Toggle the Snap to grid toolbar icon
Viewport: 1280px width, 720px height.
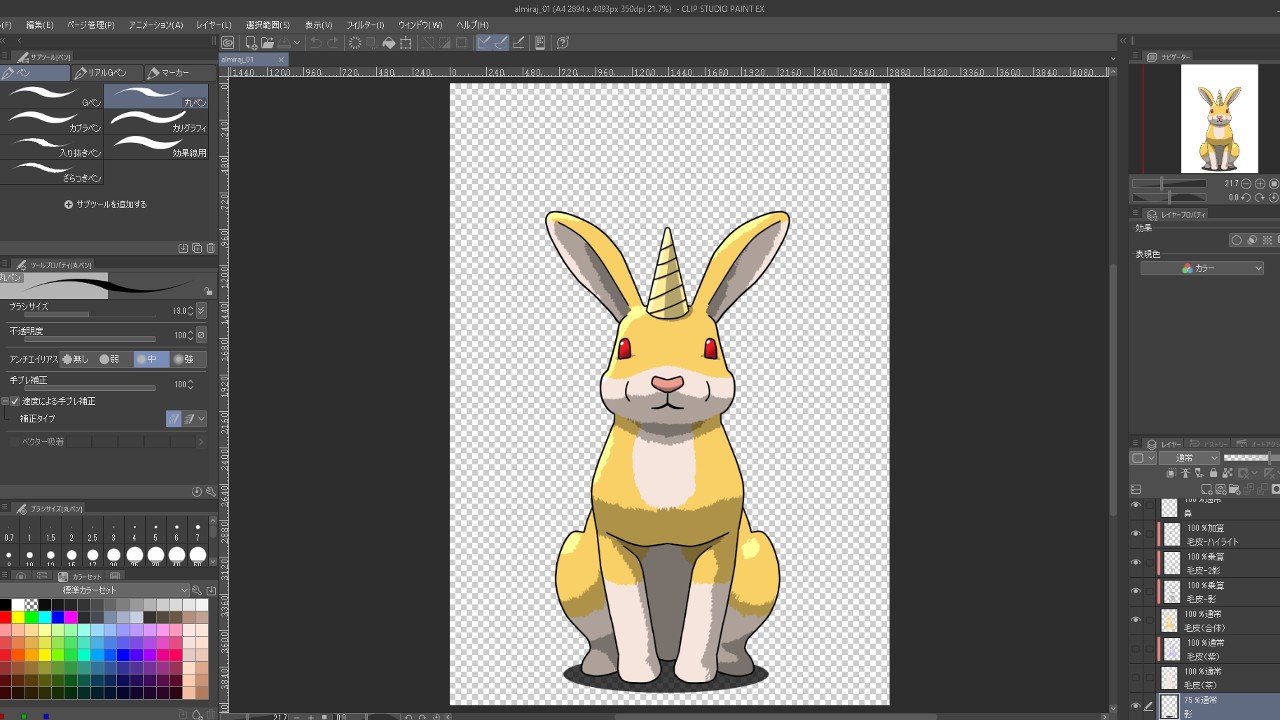pyautogui.click(x=518, y=42)
